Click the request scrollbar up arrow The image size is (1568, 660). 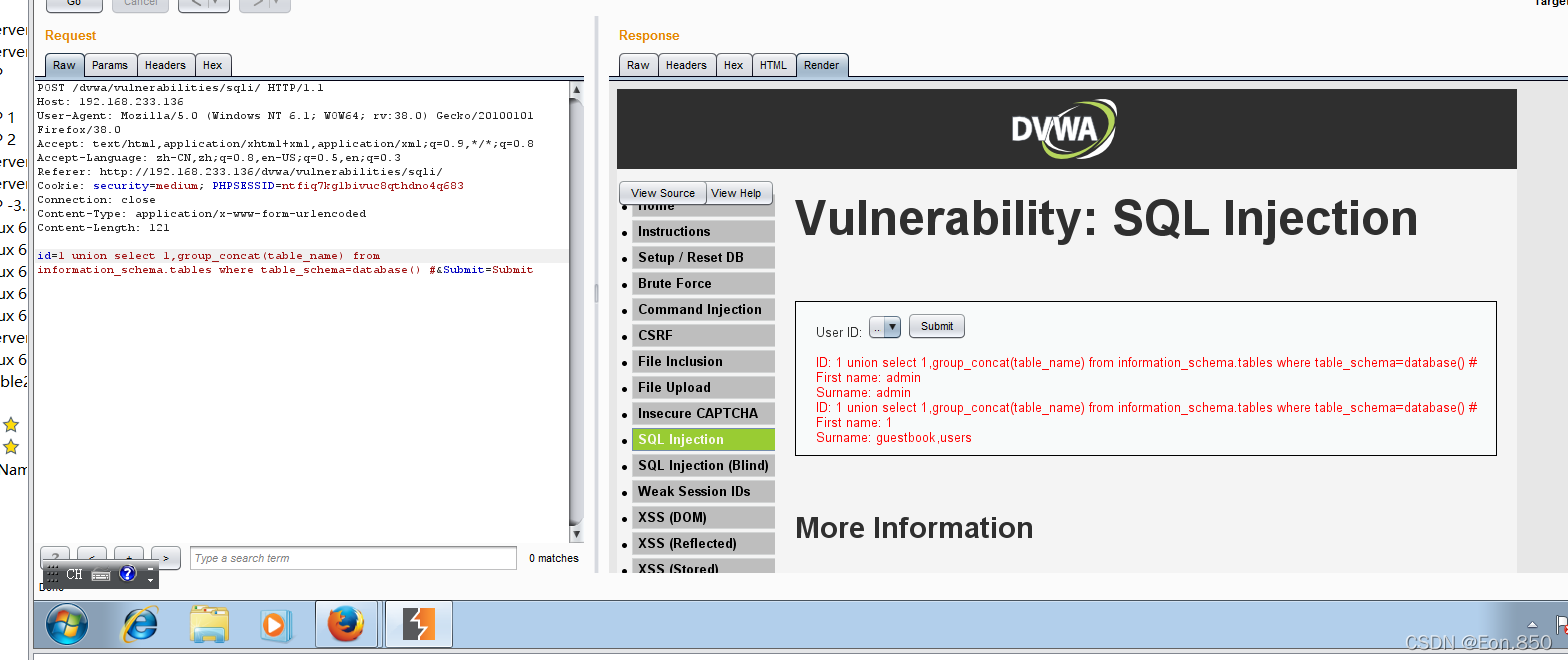click(x=576, y=90)
